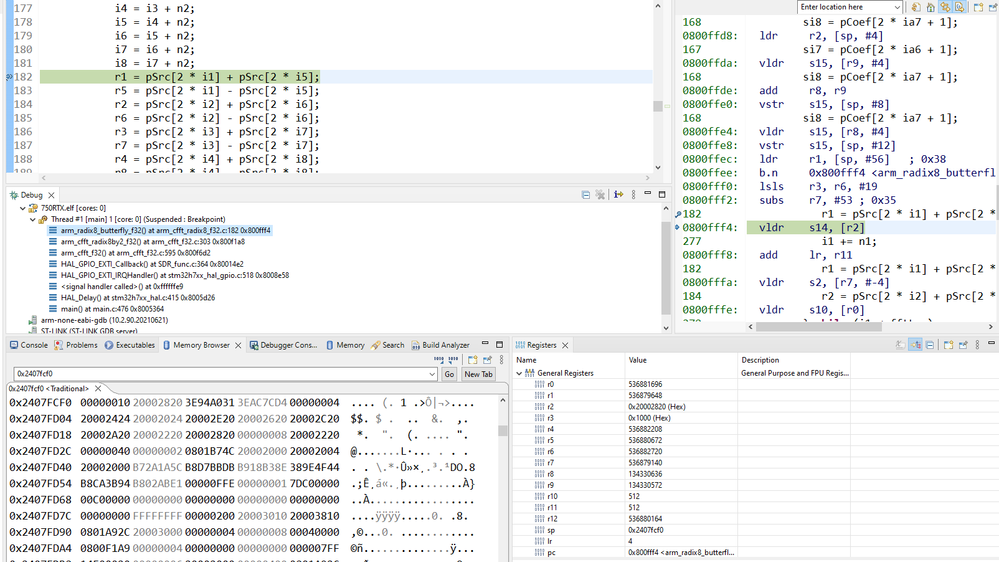
Task: Open the Debugger Console tab
Action: (283, 345)
